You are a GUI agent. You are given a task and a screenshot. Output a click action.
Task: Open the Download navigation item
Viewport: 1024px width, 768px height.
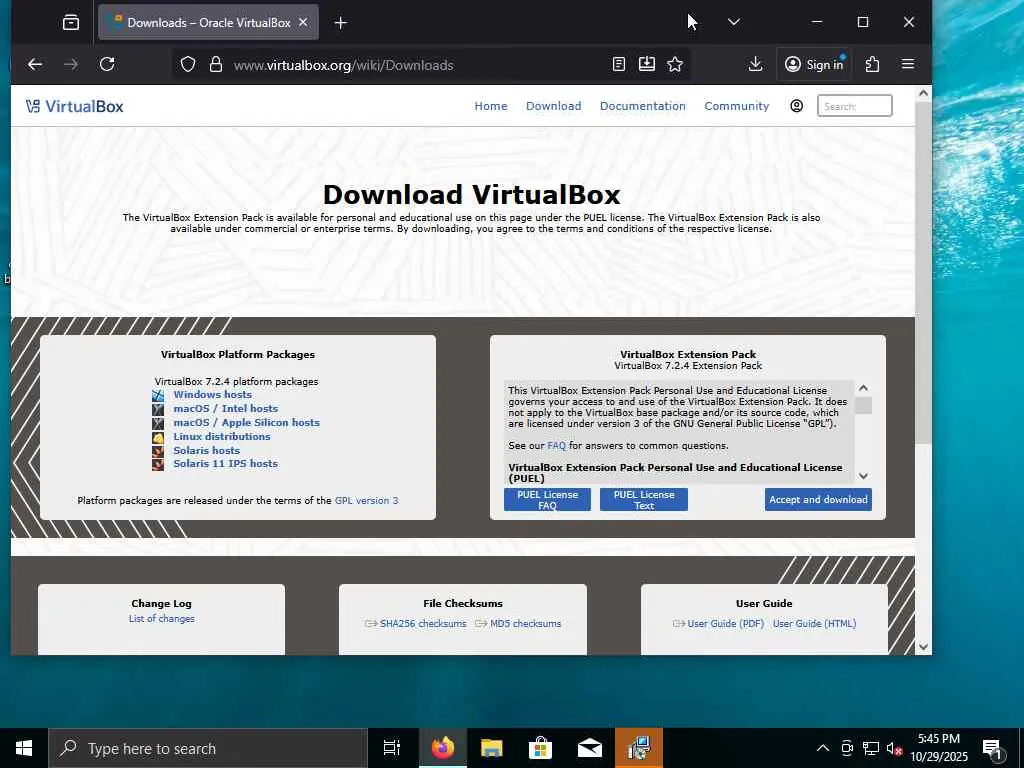coord(553,106)
